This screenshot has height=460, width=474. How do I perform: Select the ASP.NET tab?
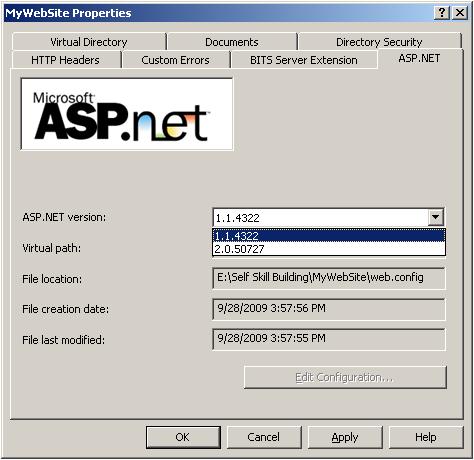click(420, 58)
